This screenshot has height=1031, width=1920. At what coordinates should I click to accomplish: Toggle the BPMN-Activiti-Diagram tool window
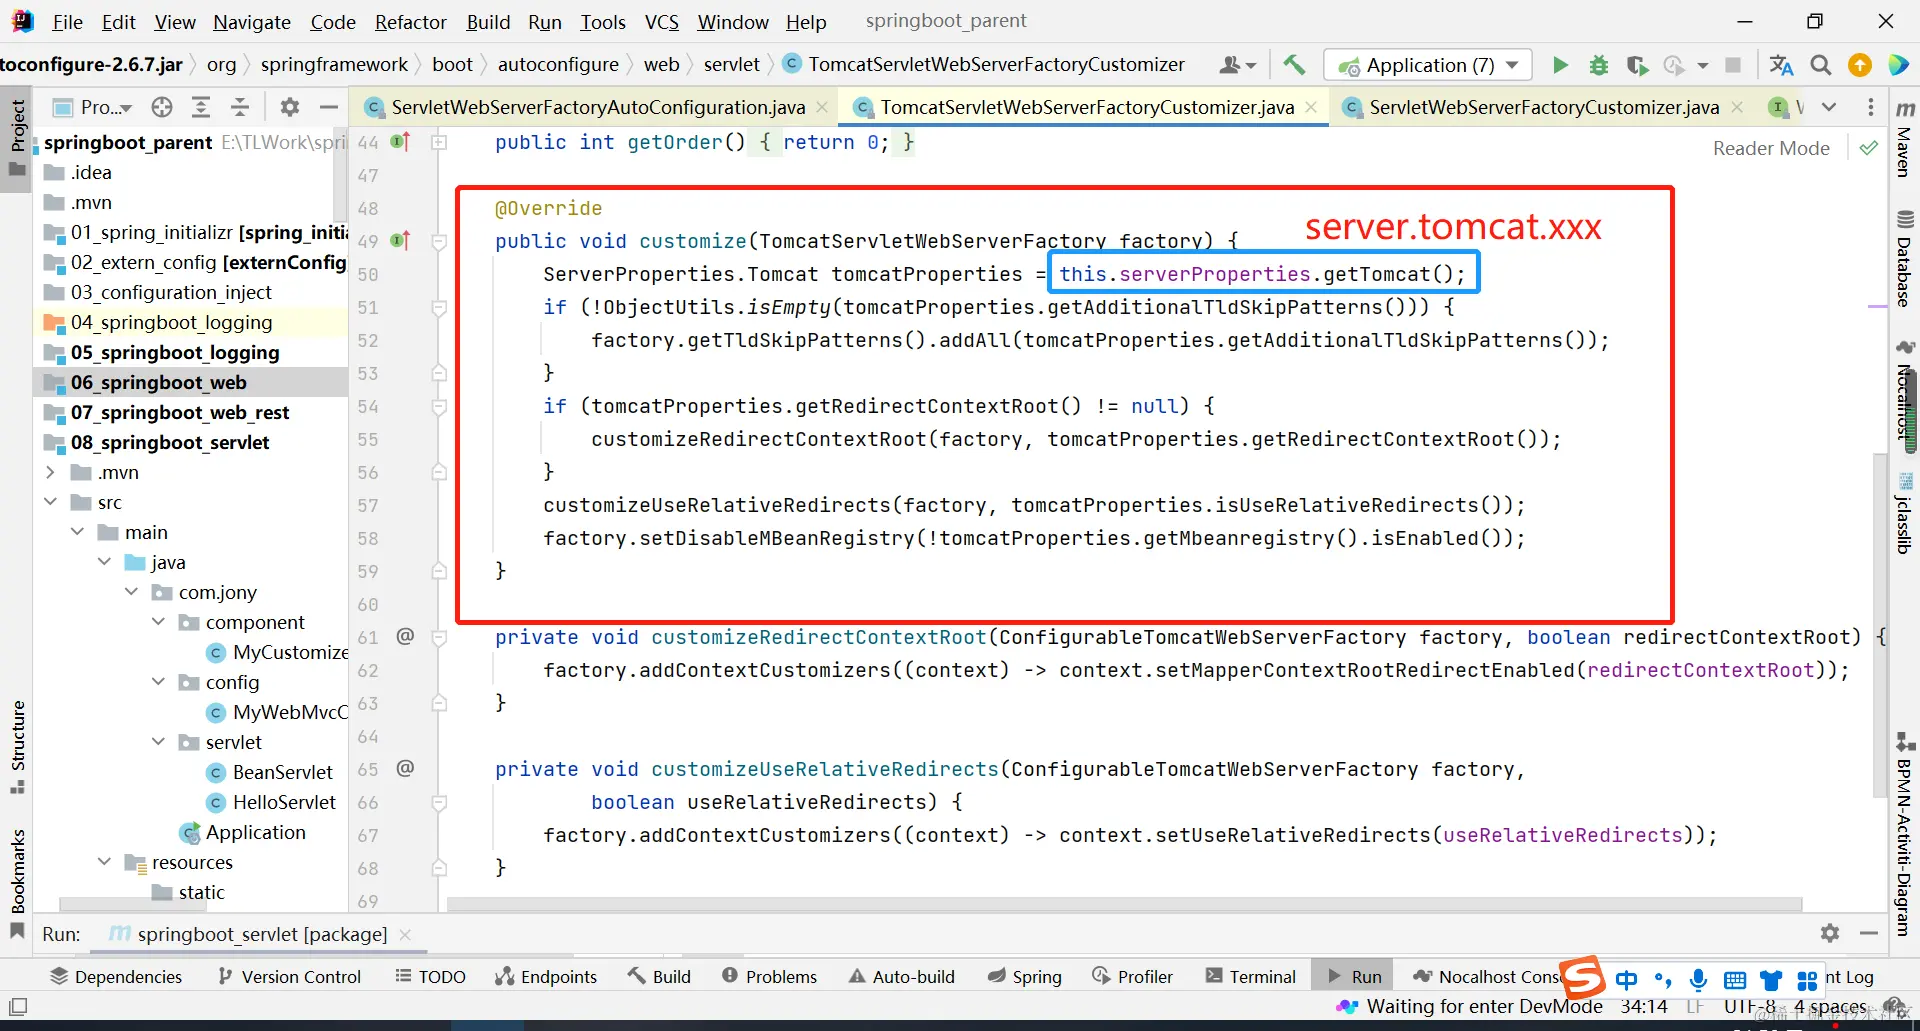[1905, 836]
